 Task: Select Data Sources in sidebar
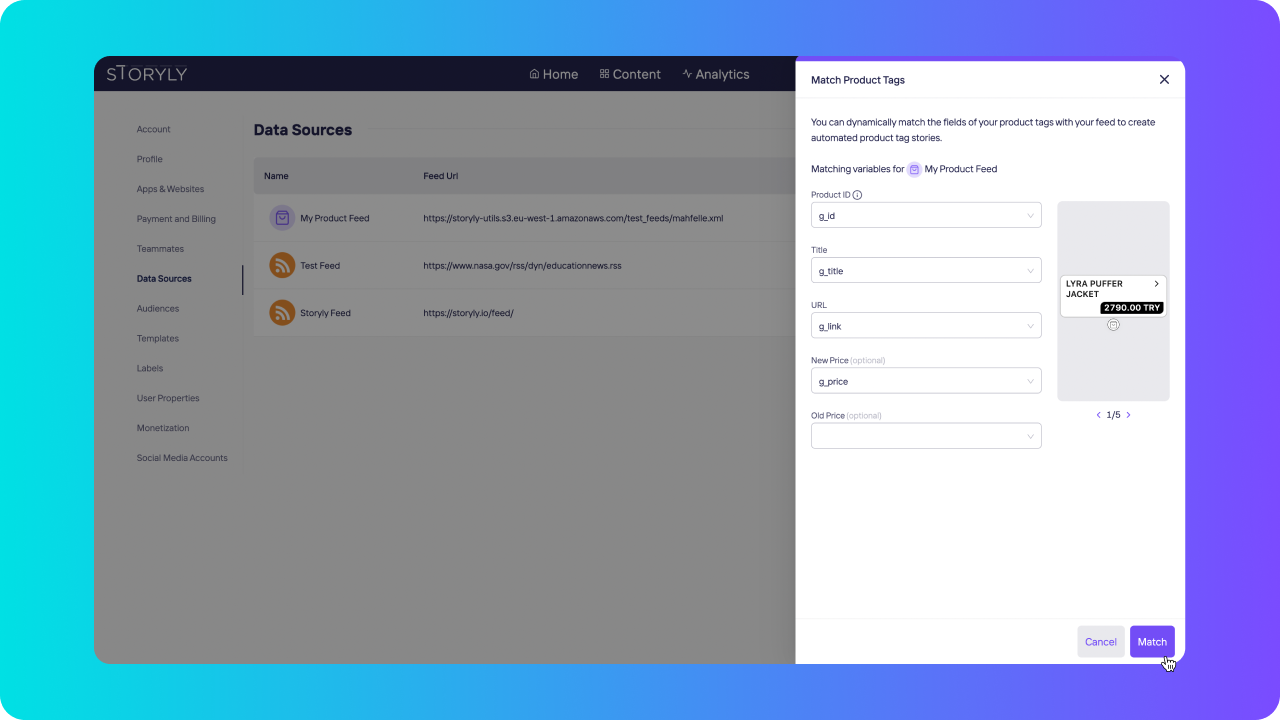pyautogui.click(x=164, y=279)
